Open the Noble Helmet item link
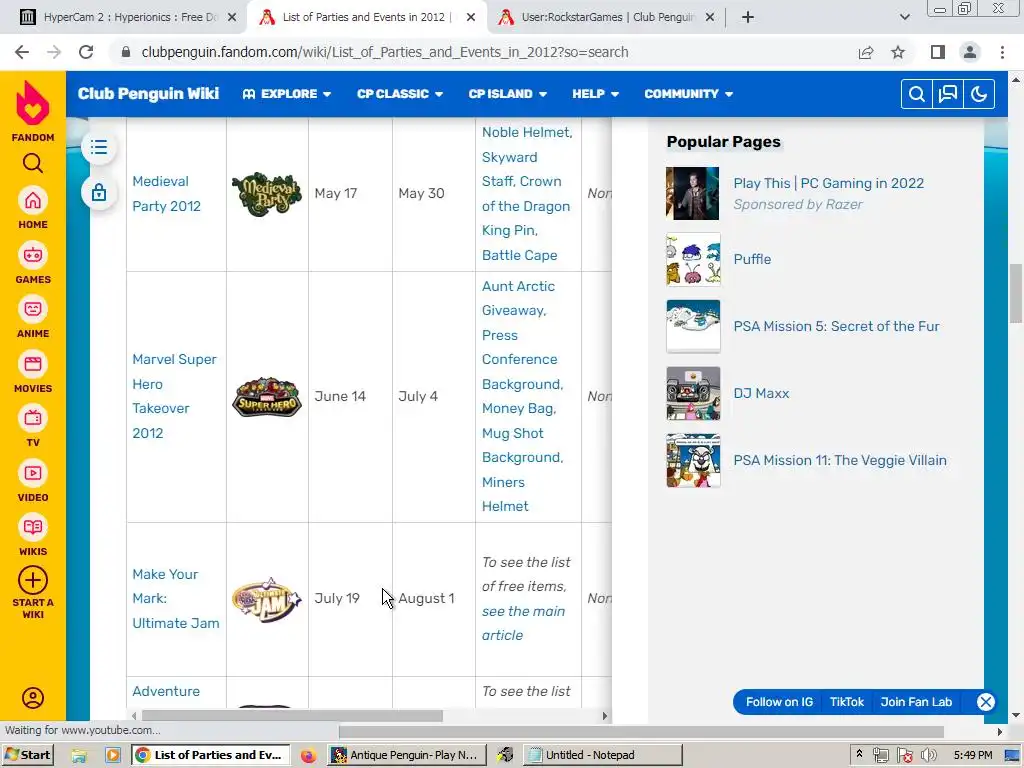The image size is (1024, 768). (x=526, y=132)
